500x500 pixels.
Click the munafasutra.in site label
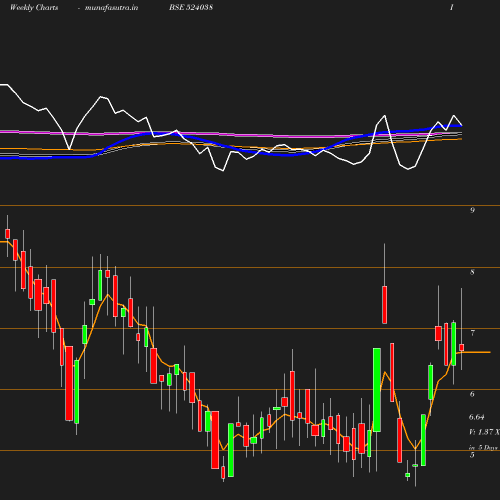(111, 8)
